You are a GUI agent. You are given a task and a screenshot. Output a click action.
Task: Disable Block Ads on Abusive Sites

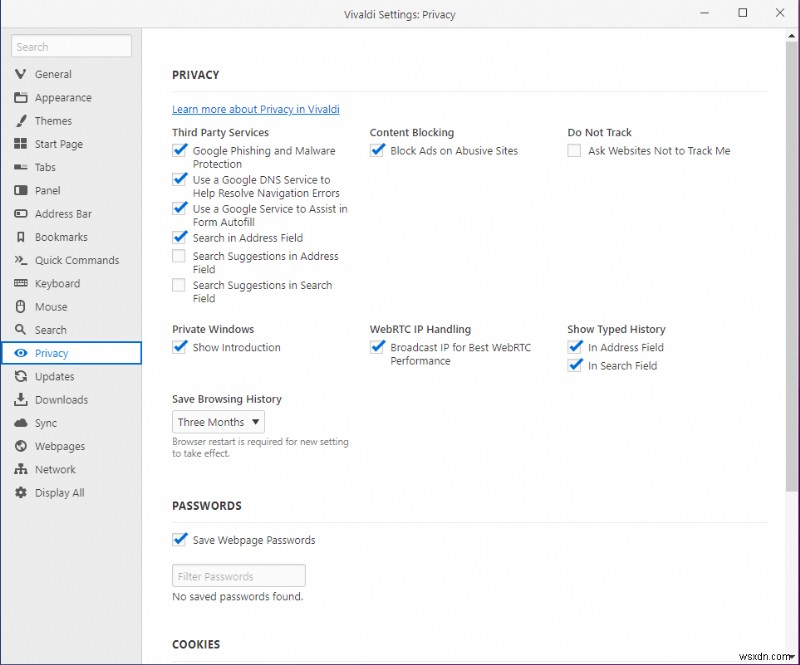tap(377, 150)
